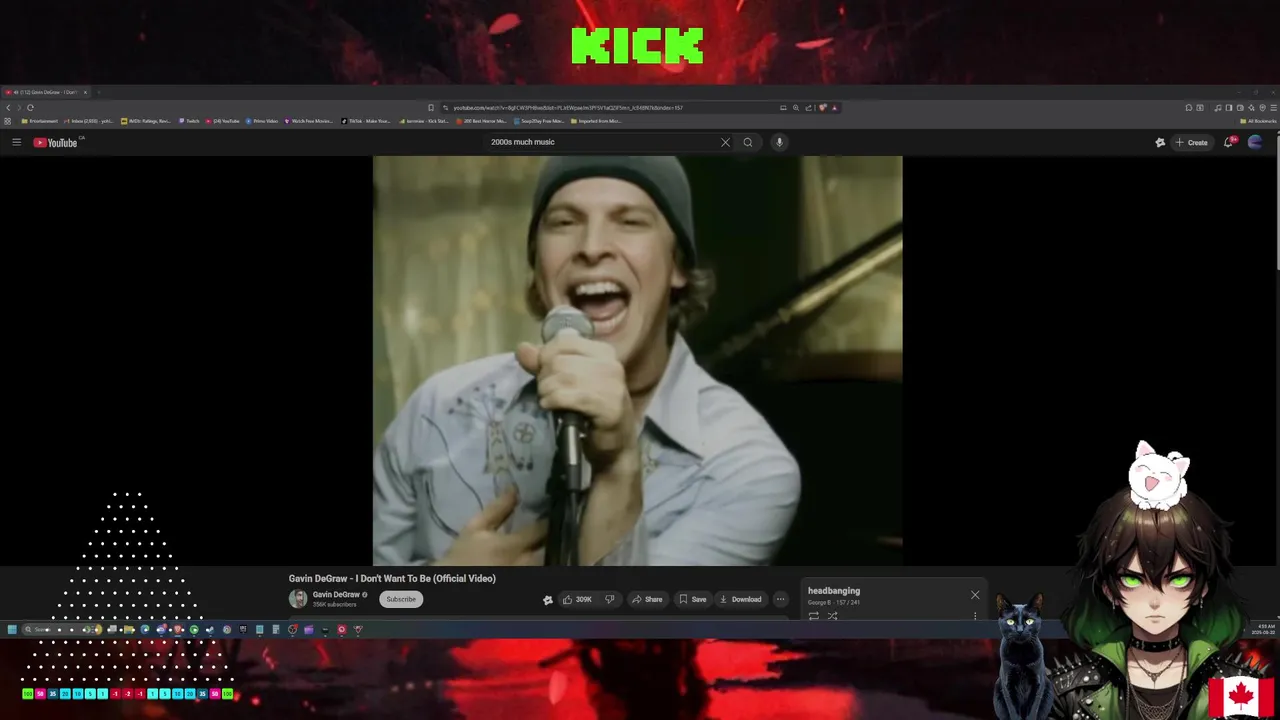The height and width of the screenshot is (720, 1280).
Task: Open the Gavin DeGraw channel avatar
Action: point(298,599)
